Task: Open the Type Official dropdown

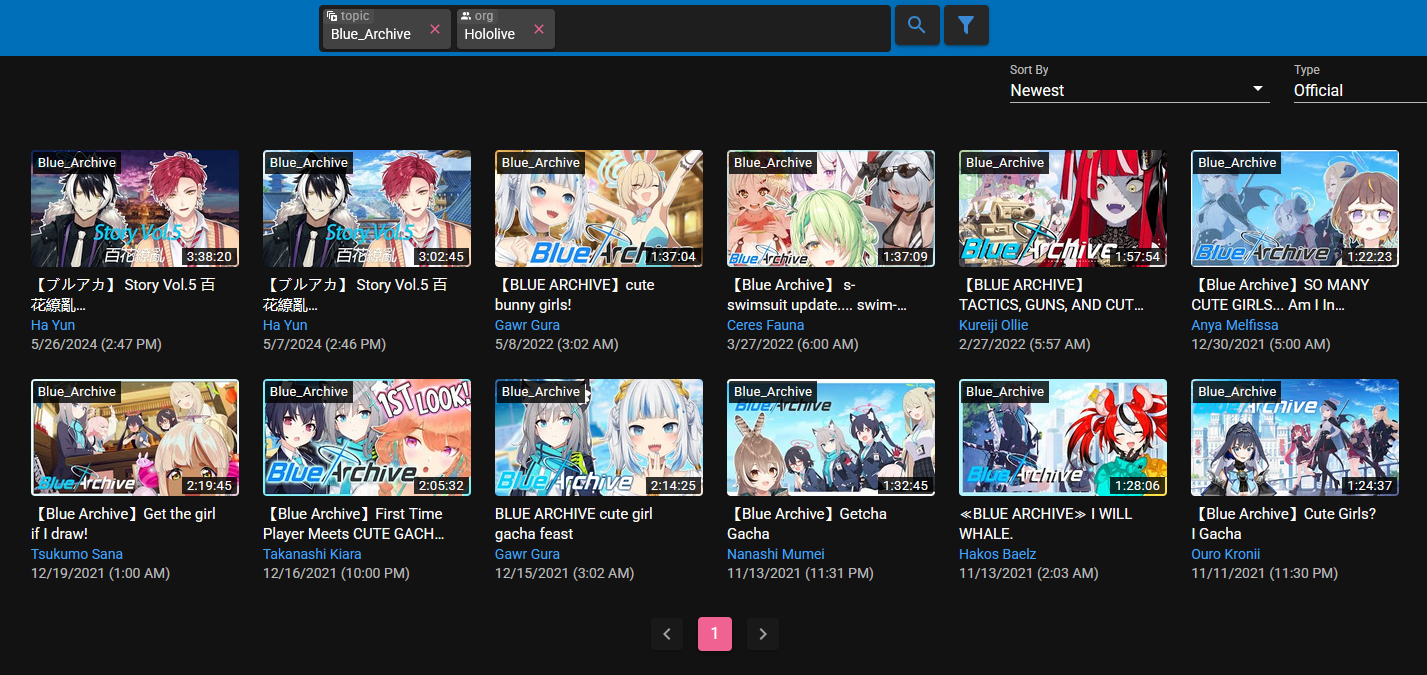Action: tap(1358, 90)
